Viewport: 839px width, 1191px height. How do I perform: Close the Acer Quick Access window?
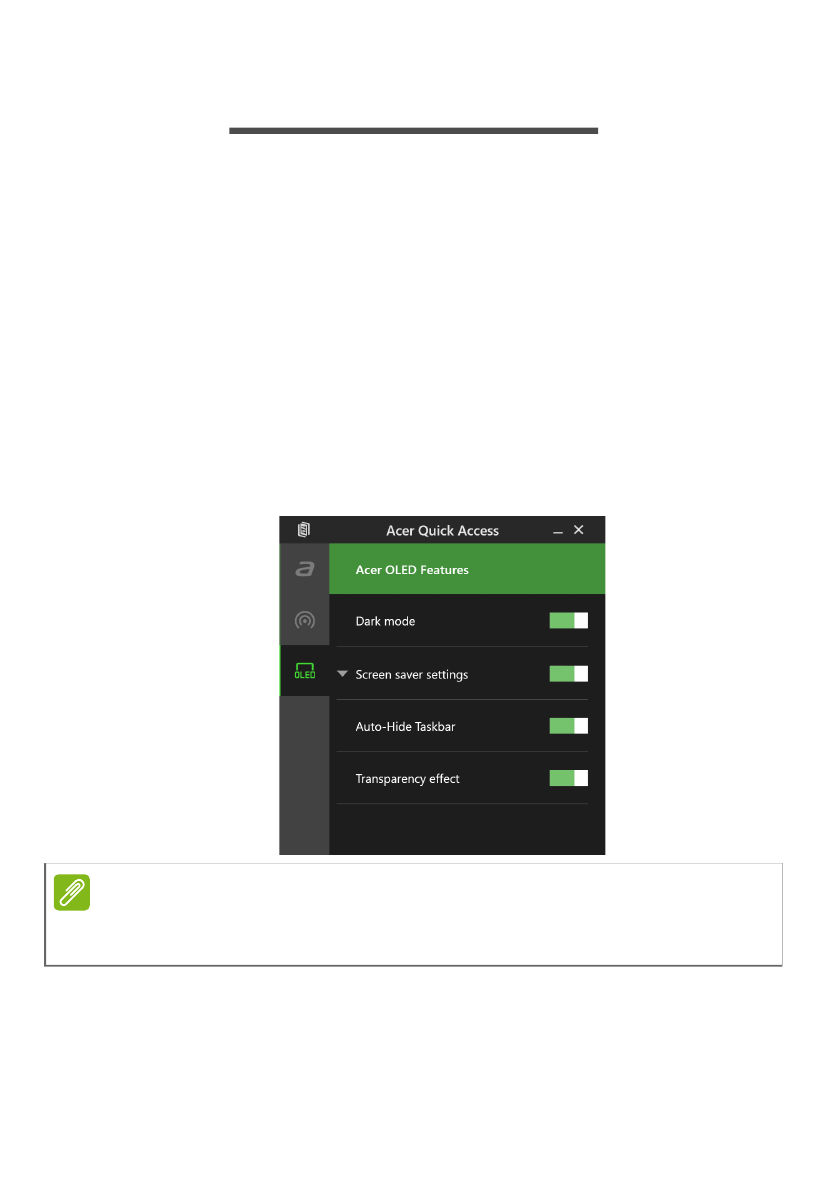(579, 529)
